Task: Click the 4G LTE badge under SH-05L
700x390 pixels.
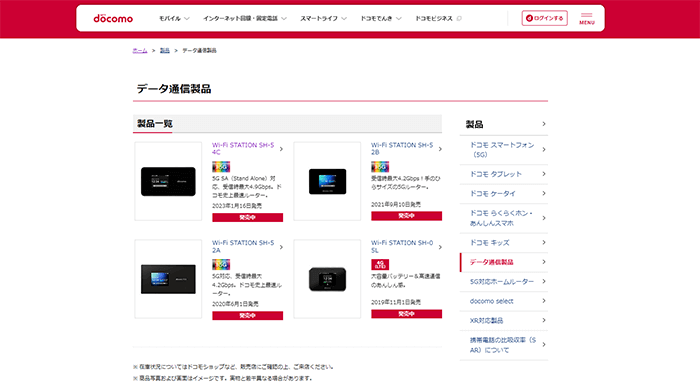Action: 380,265
